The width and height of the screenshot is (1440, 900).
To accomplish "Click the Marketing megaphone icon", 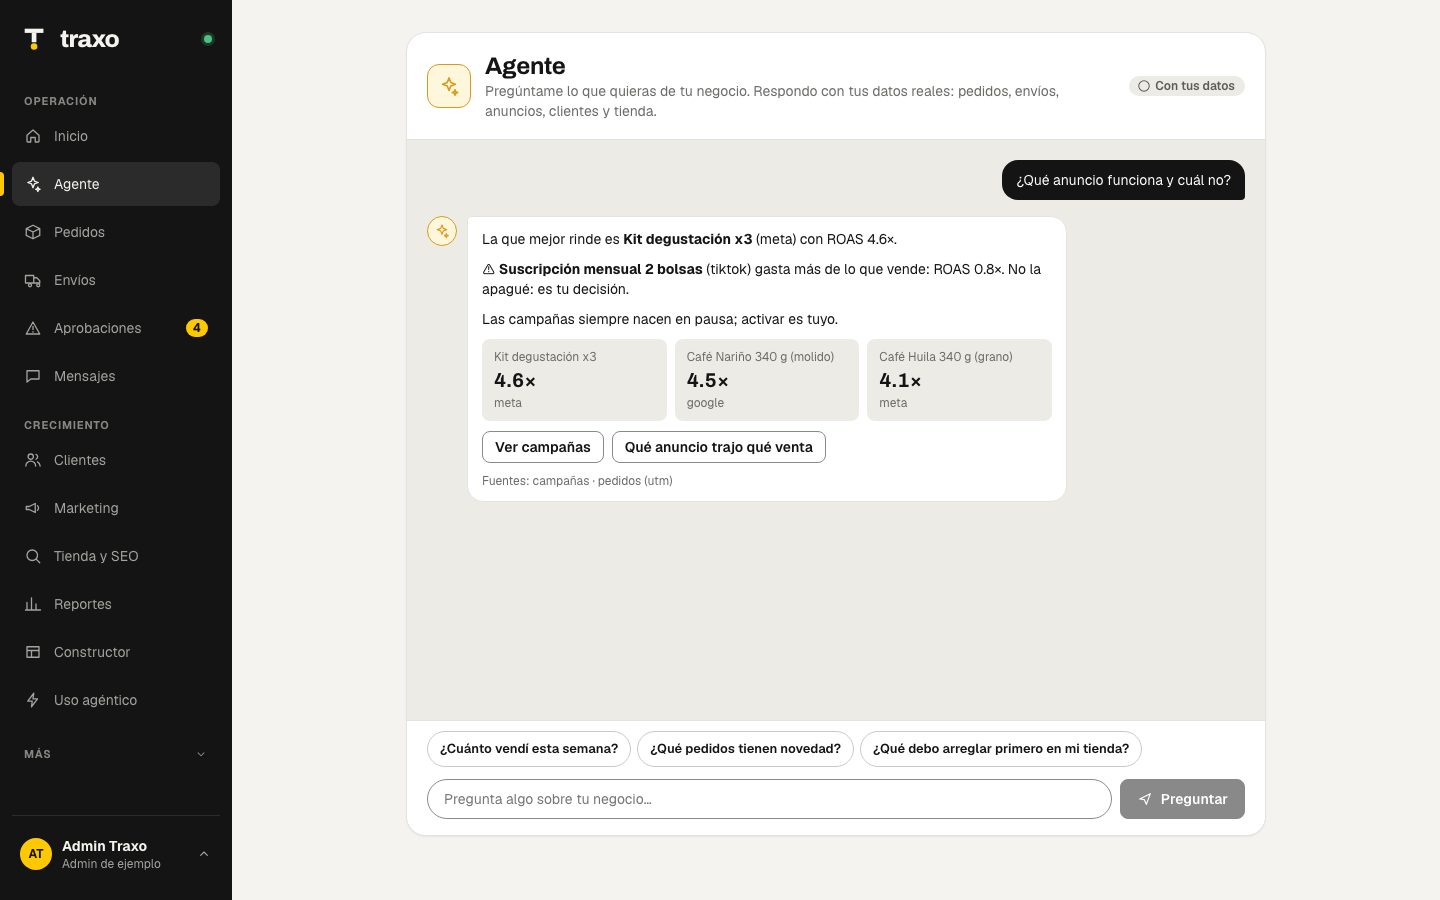I will click(x=33, y=508).
